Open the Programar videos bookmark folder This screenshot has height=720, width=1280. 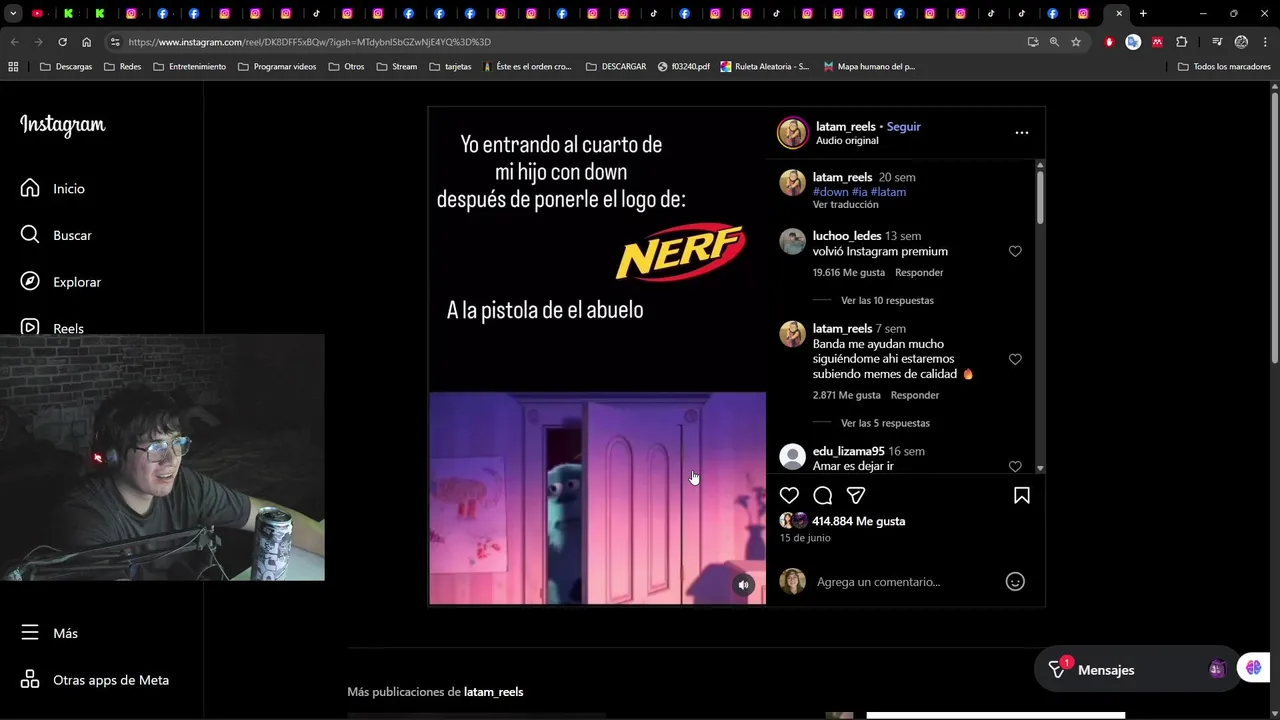pos(277,67)
